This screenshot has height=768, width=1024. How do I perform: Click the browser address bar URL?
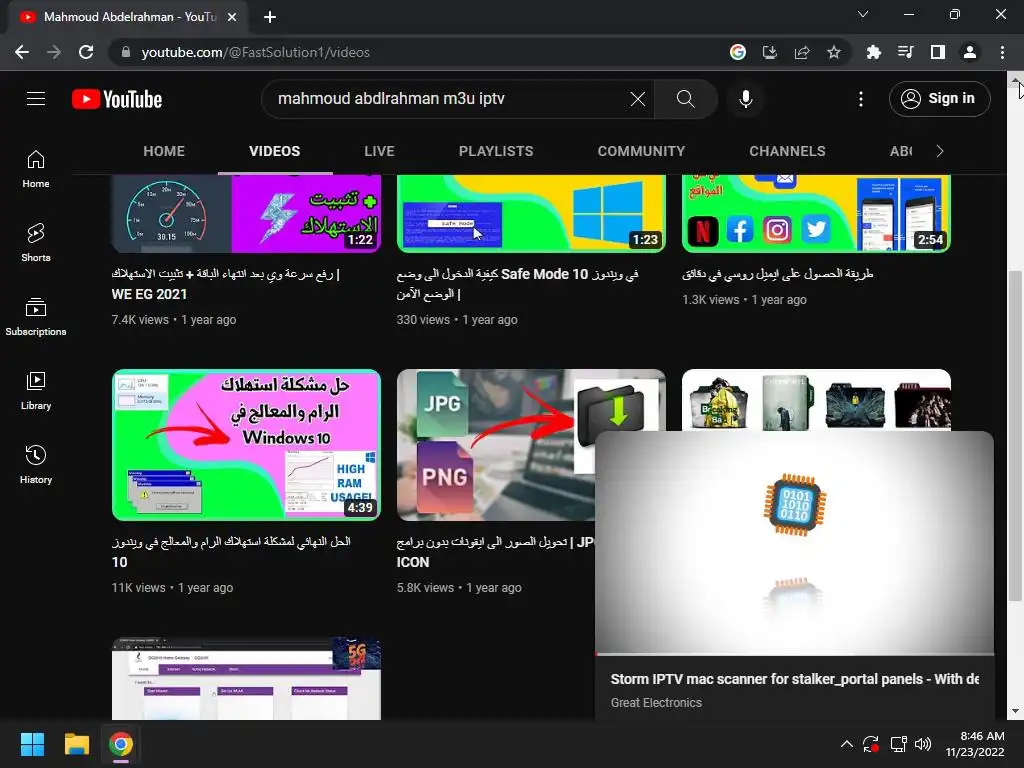(256, 52)
